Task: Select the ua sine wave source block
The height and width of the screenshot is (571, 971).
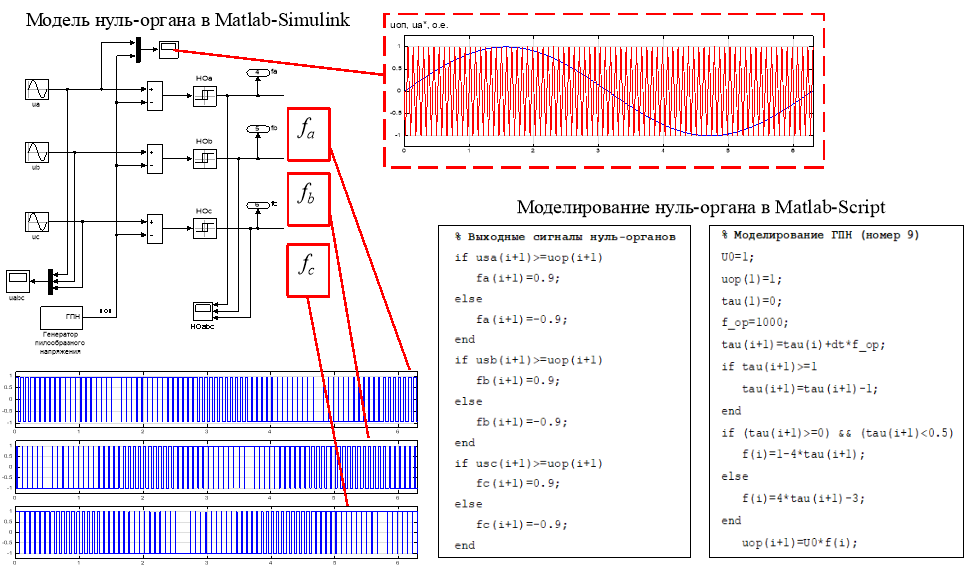Action: coord(37,89)
